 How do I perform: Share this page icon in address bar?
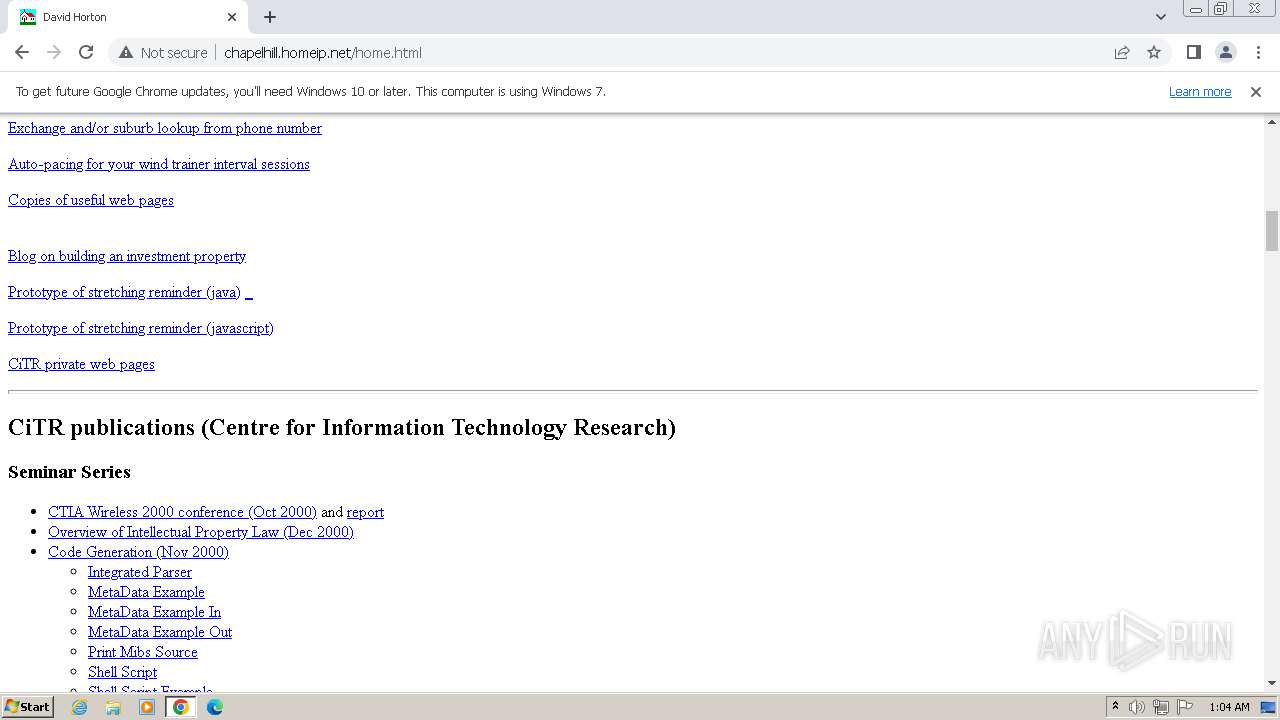[x=1122, y=52]
